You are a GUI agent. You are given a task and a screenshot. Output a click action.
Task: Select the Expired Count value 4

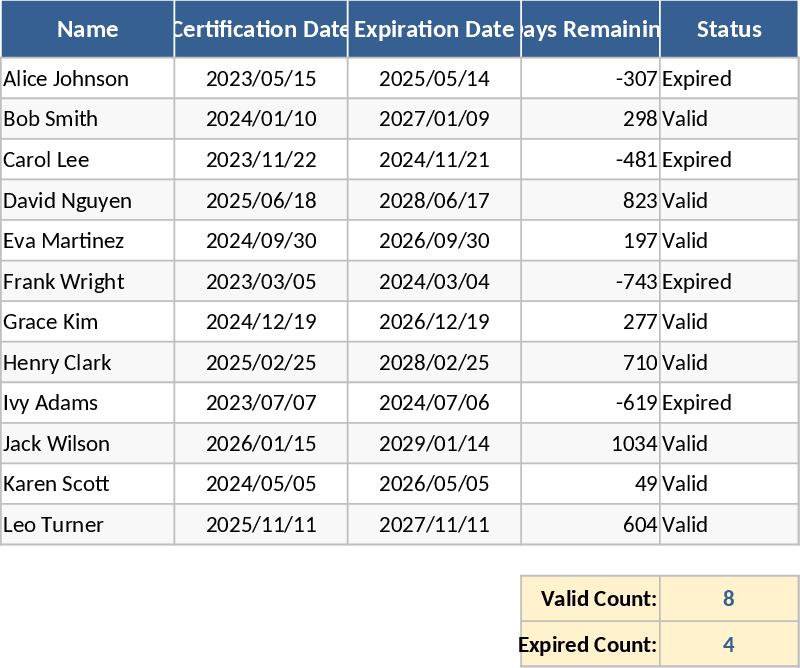[729, 644]
